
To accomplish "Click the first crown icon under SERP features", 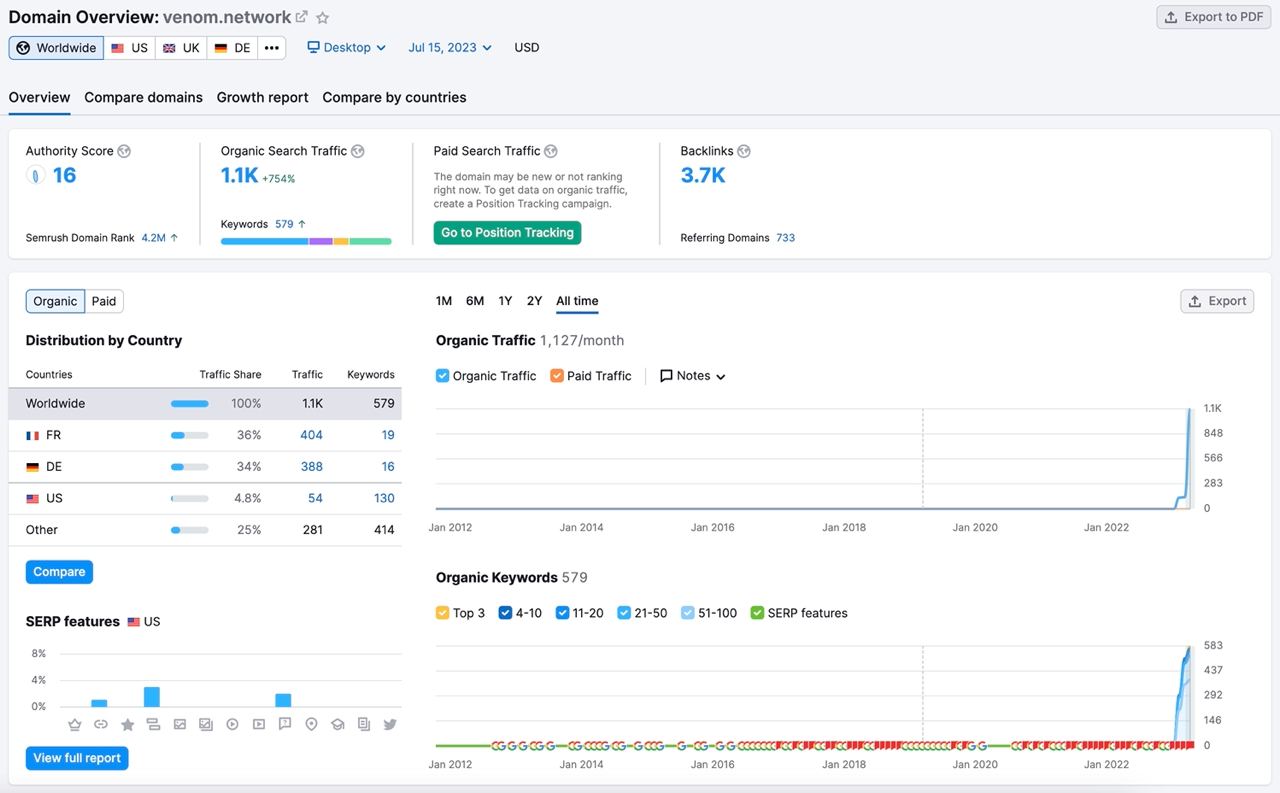I will click(x=74, y=724).
